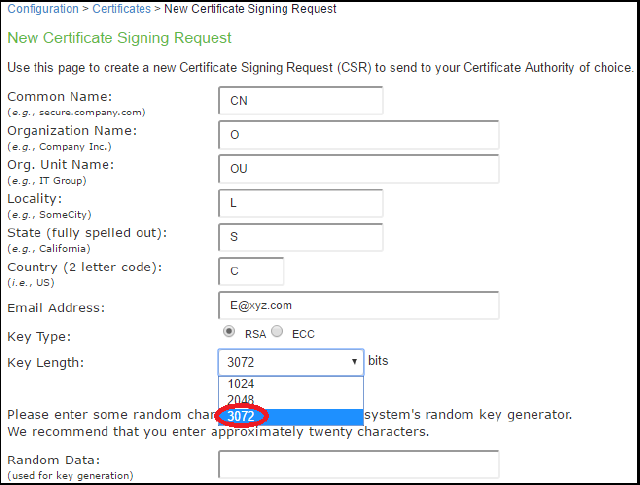
Task: Click the Organization Name input box
Action: tap(358, 135)
